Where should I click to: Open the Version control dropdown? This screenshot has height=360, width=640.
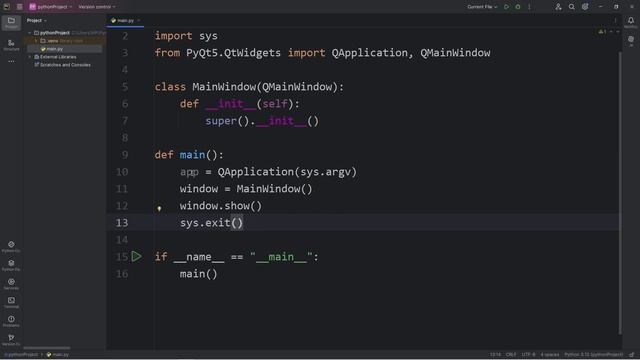(97, 7)
